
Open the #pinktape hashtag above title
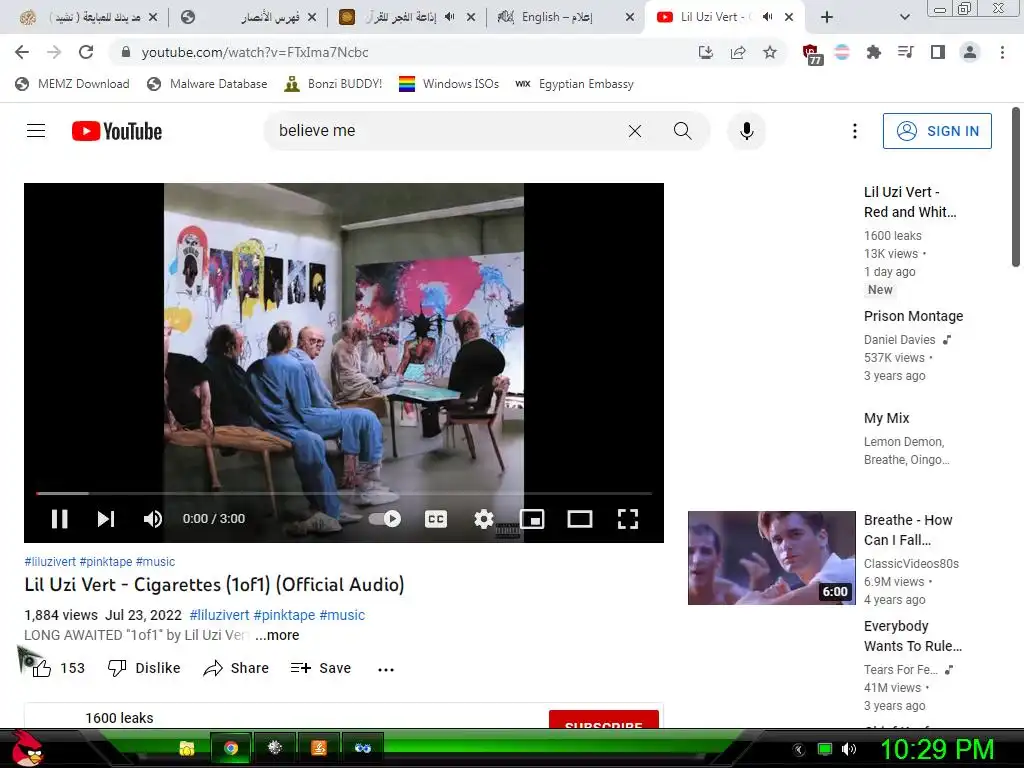pyautogui.click(x=106, y=562)
